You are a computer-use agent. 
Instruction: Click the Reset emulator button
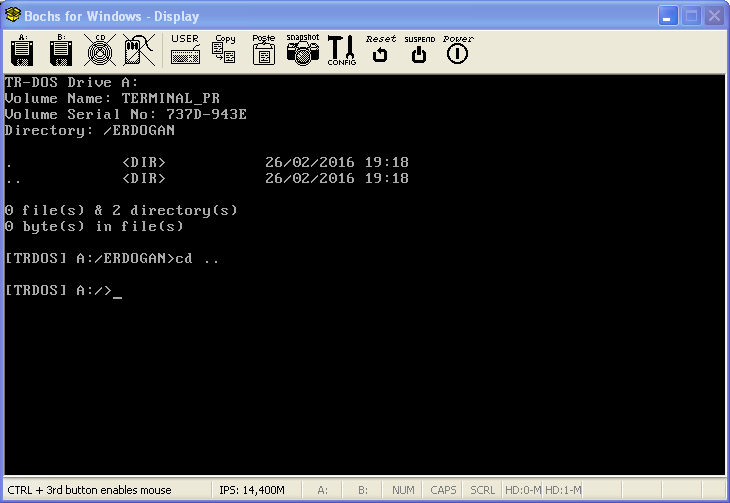coord(380,49)
